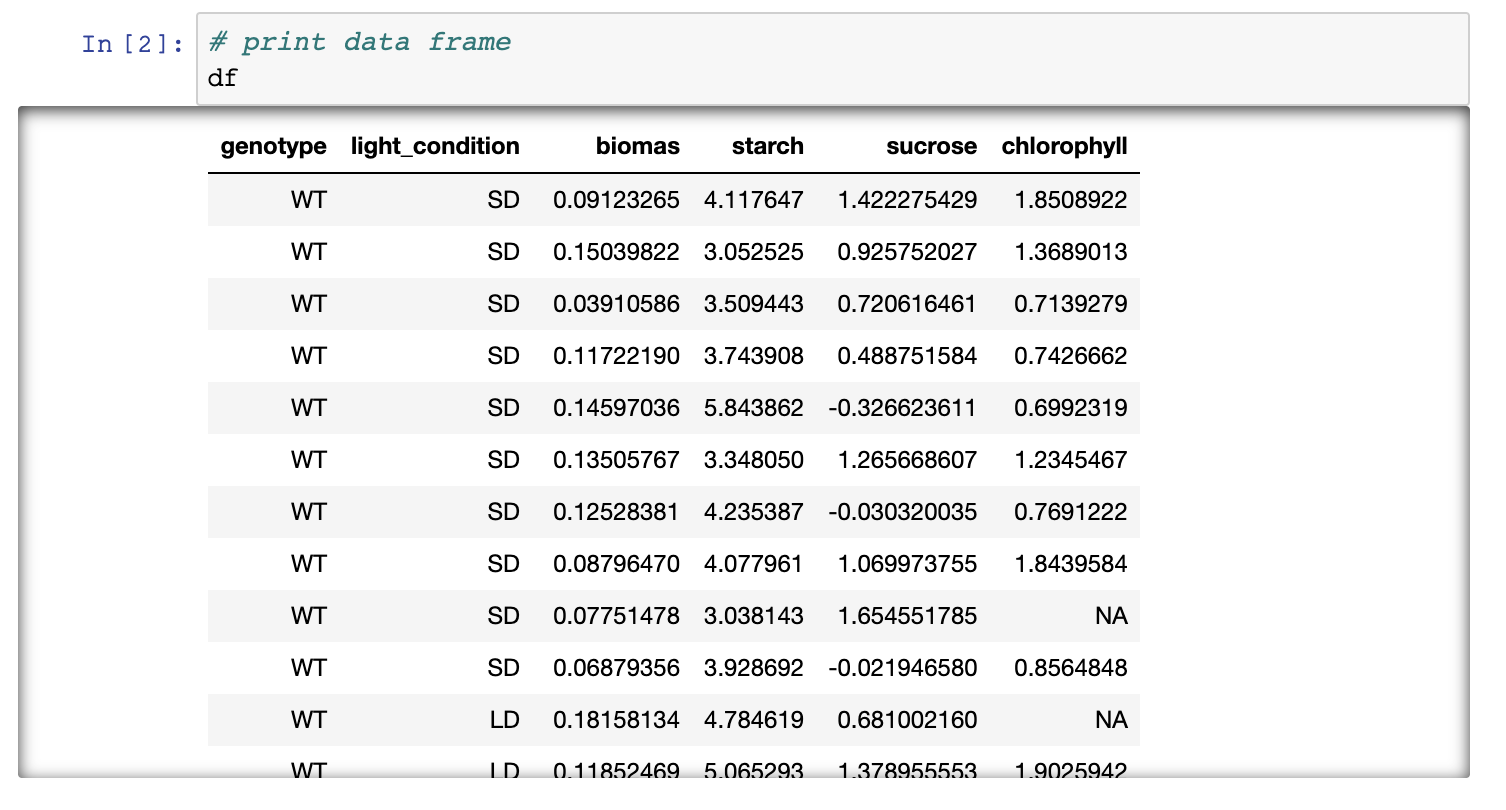This screenshot has width=1506, height=810.
Task: Click the comment '# print data frame'
Action: (x=359, y=42)
